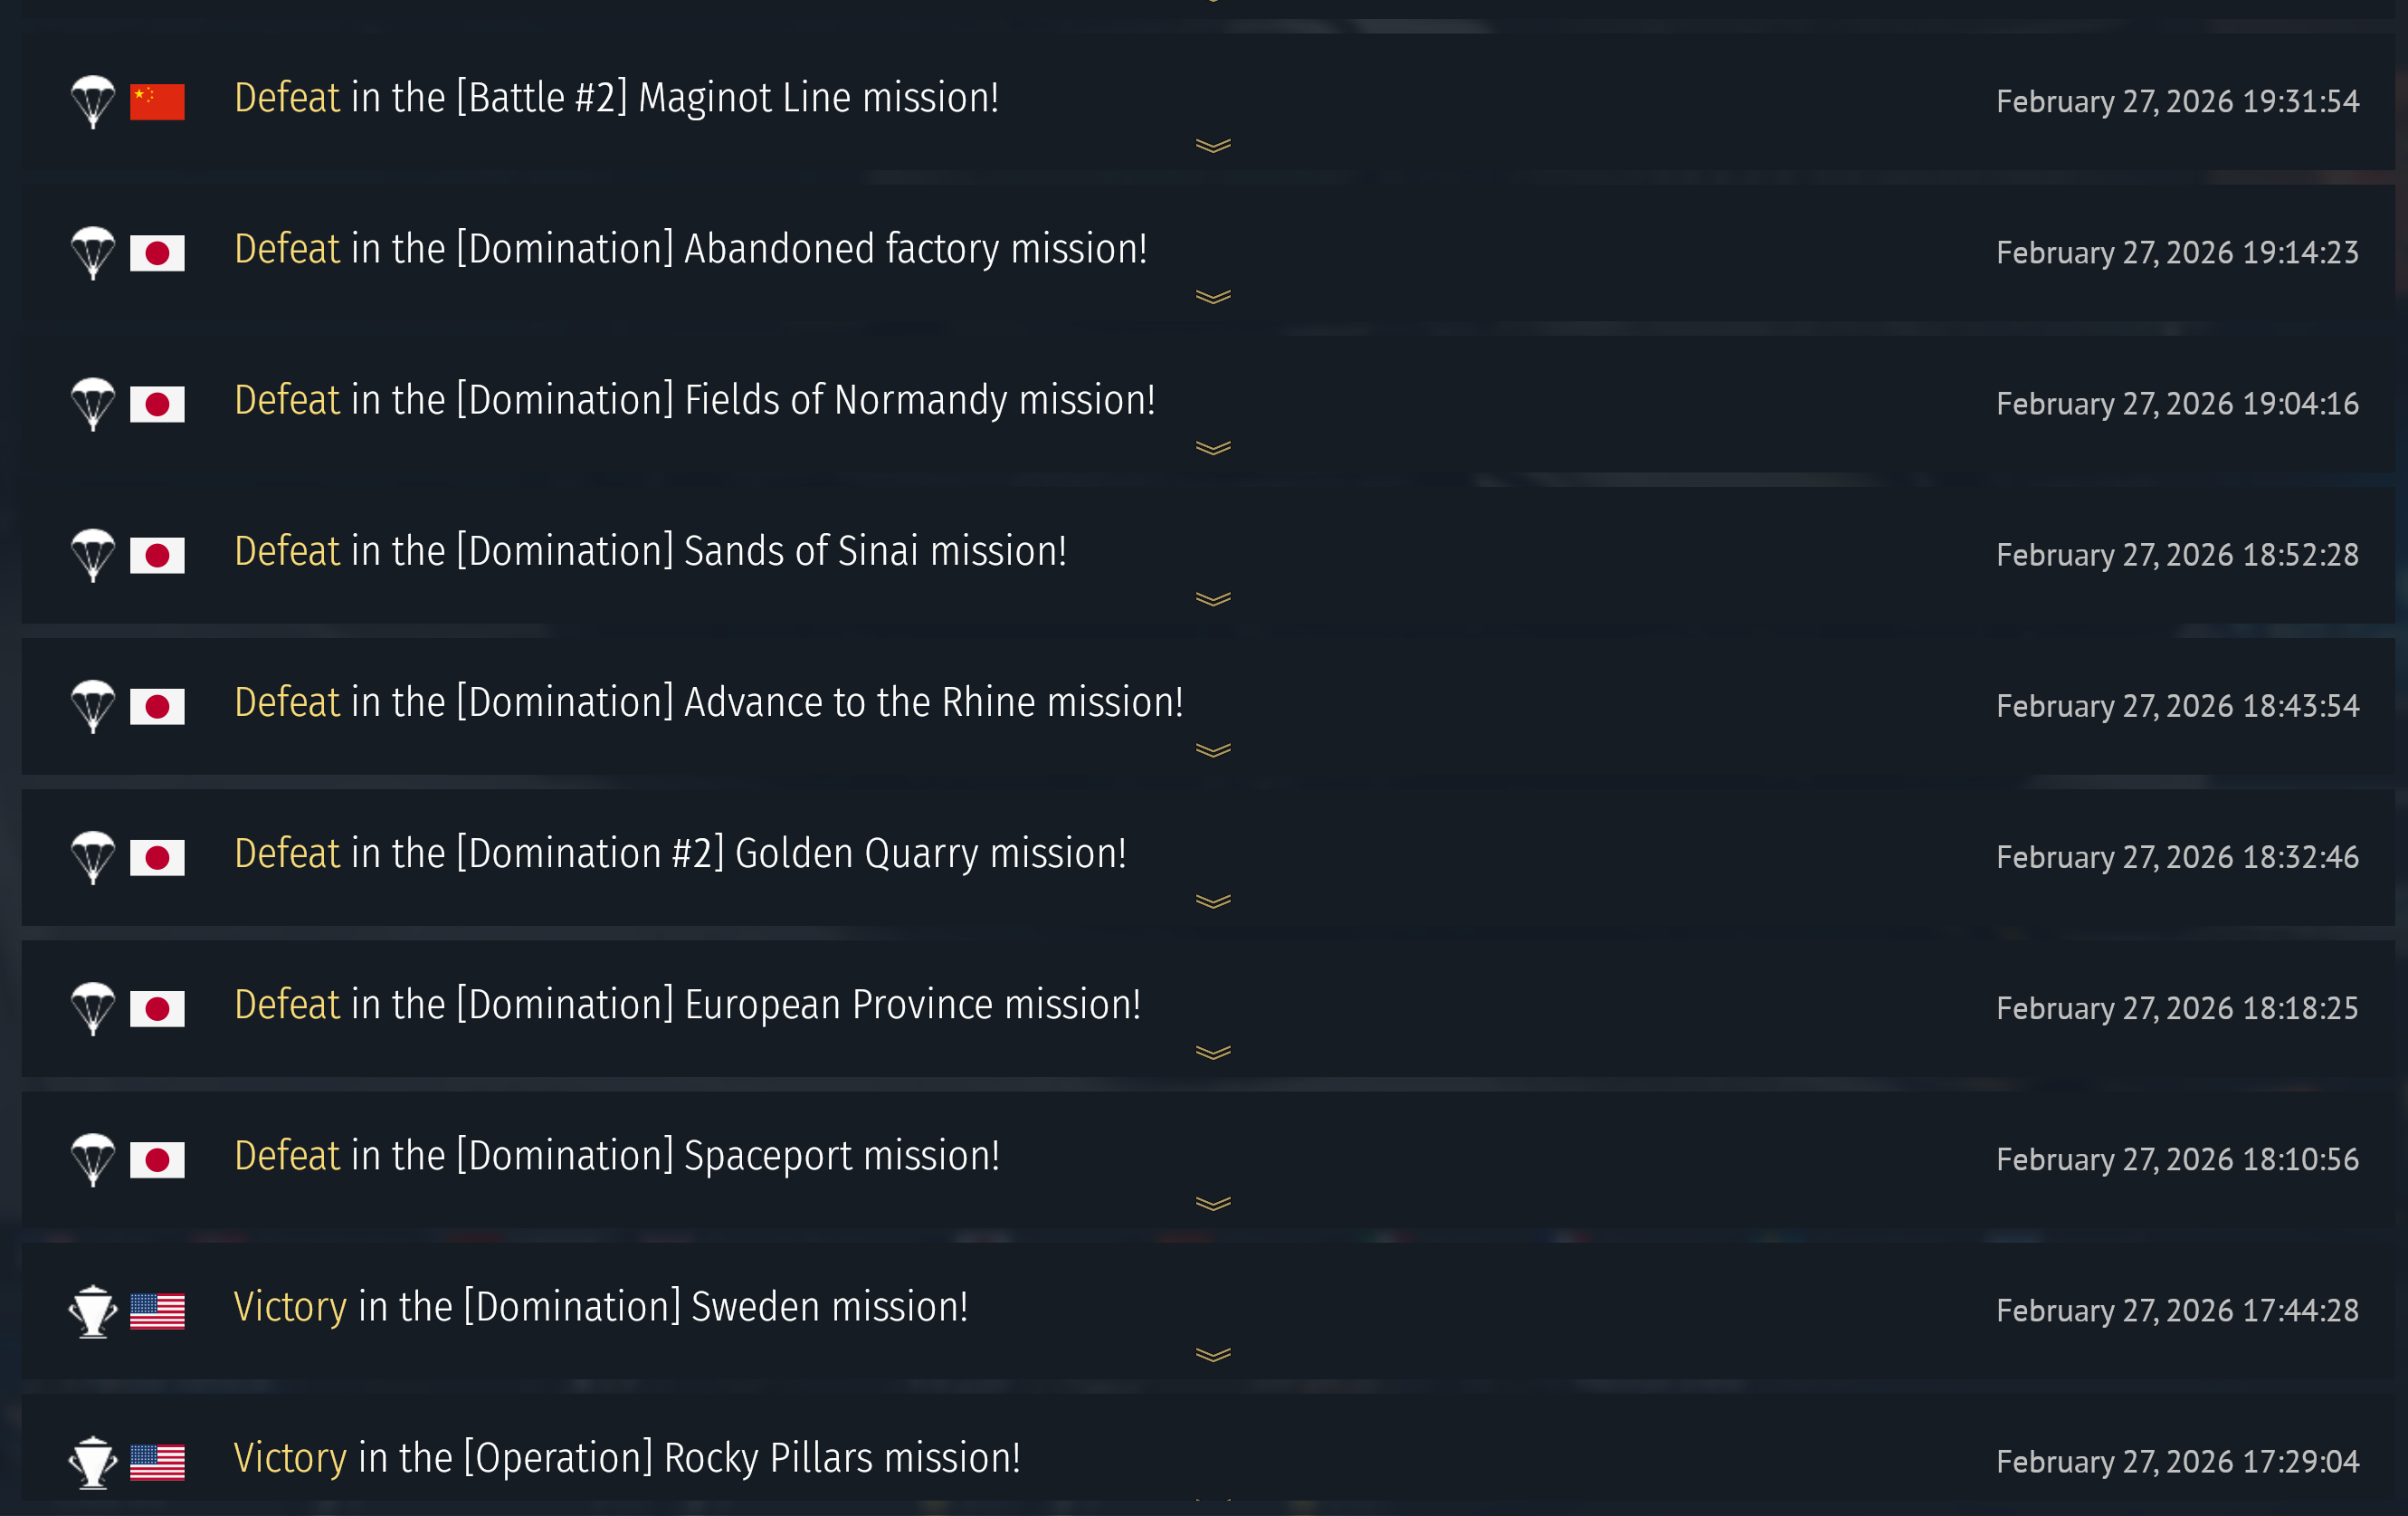Expand the Sweden mission victory details
The height and width of the screenshot is (1516, 2408).
1212,1355
